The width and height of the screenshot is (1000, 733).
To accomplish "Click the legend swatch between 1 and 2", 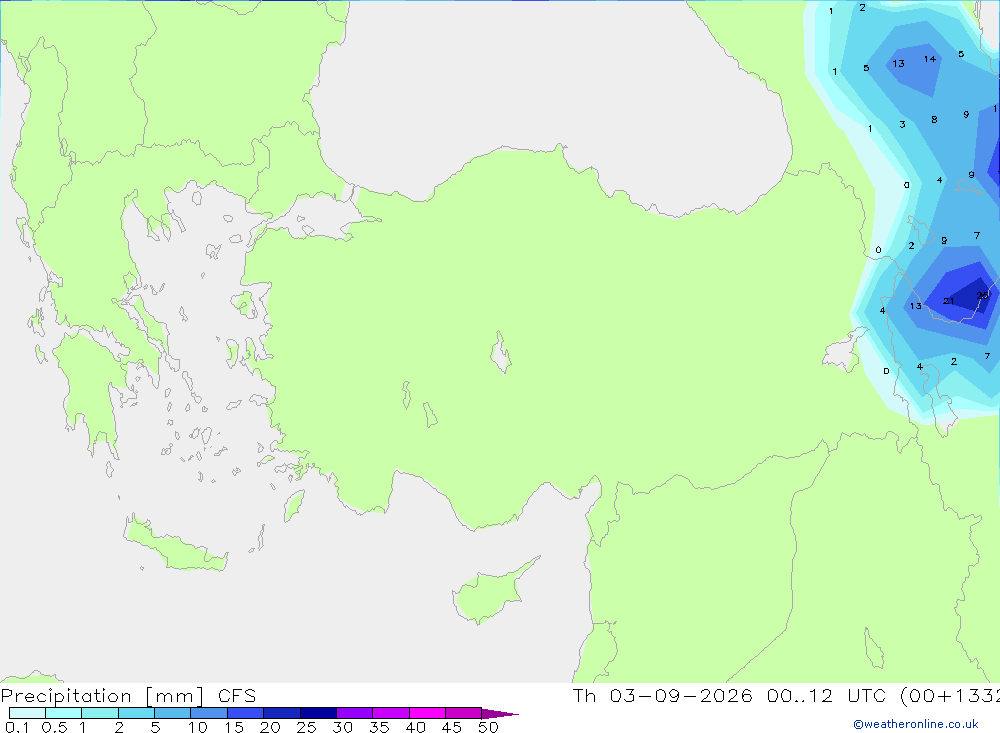I will click(100, 713).
